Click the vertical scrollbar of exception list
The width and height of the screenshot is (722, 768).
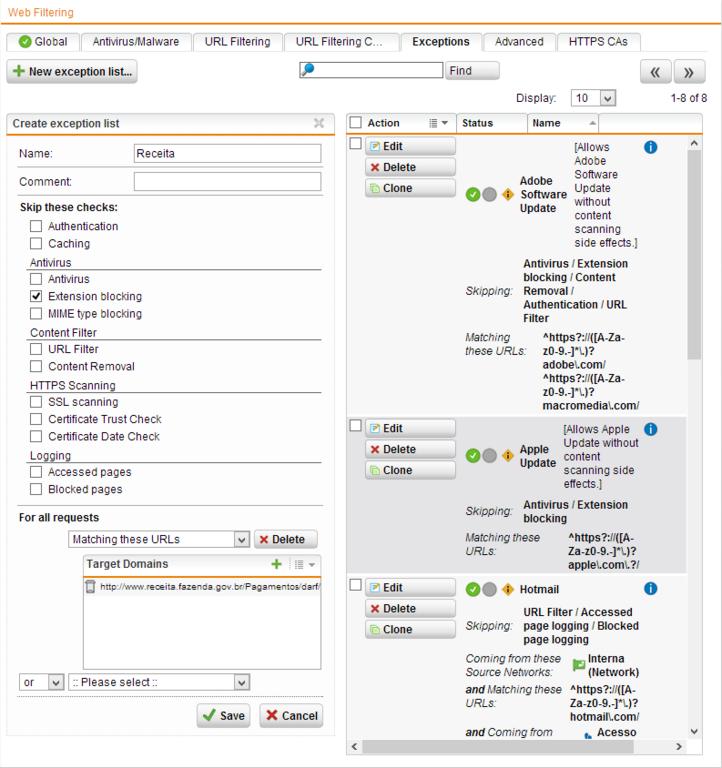694,255
